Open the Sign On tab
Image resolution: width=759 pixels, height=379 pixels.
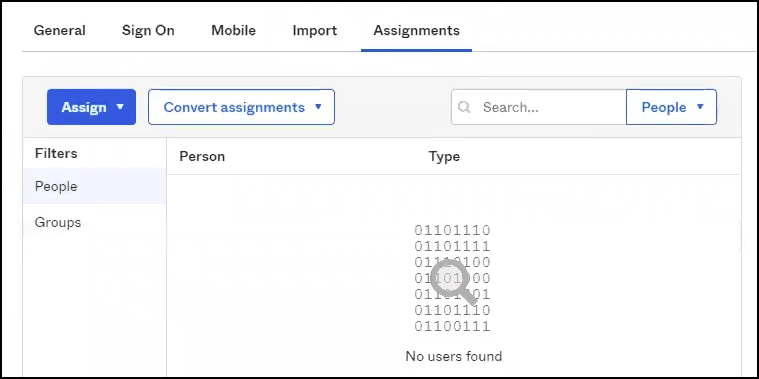148,30
